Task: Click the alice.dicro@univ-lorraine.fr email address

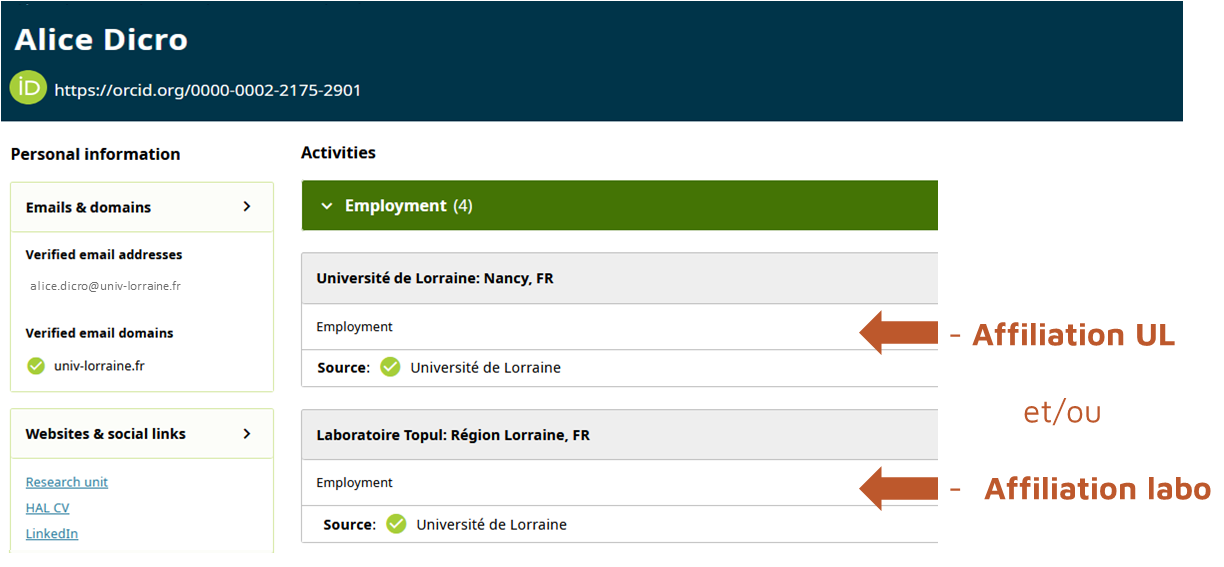Action: click(x=105, y=286)
